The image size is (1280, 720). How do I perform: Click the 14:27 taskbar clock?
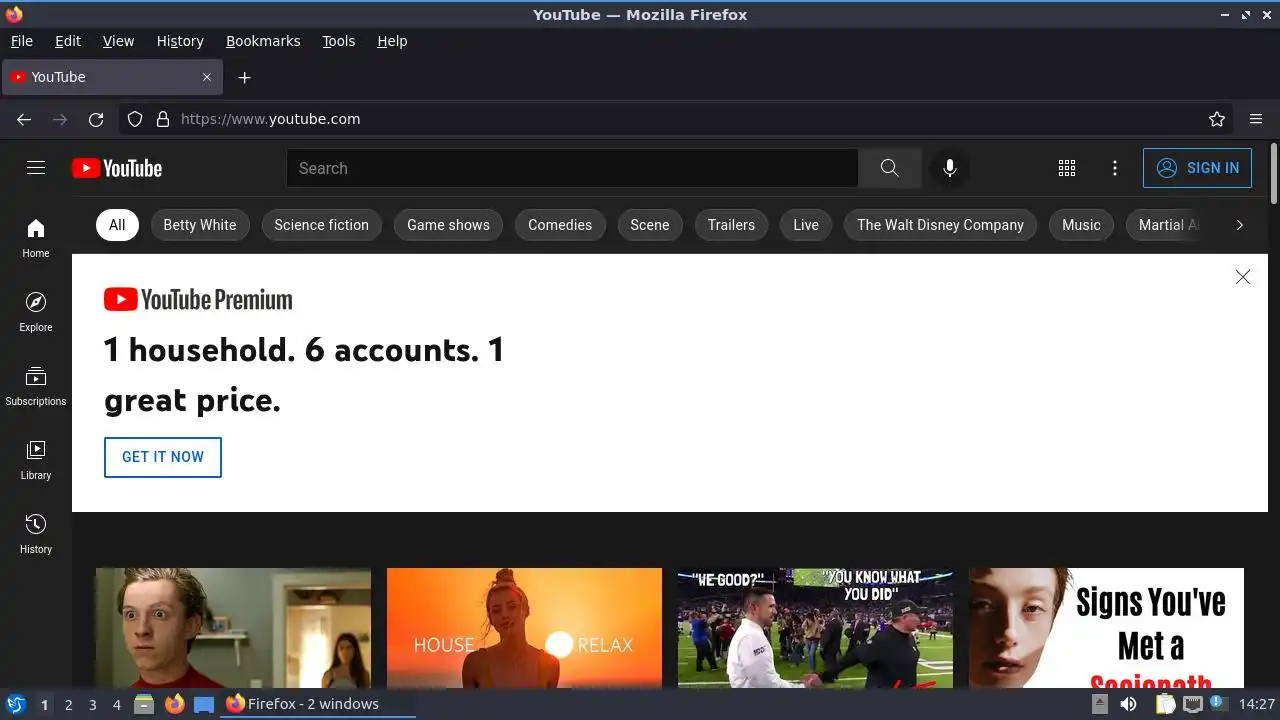click(1257, 704)
